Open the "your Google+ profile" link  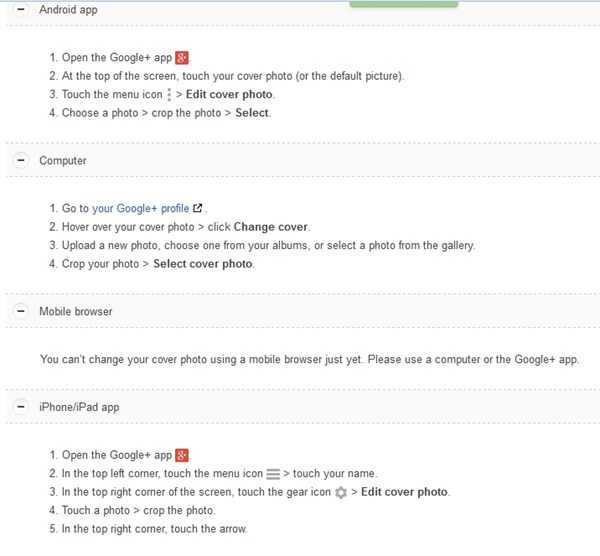pos(140,209)
